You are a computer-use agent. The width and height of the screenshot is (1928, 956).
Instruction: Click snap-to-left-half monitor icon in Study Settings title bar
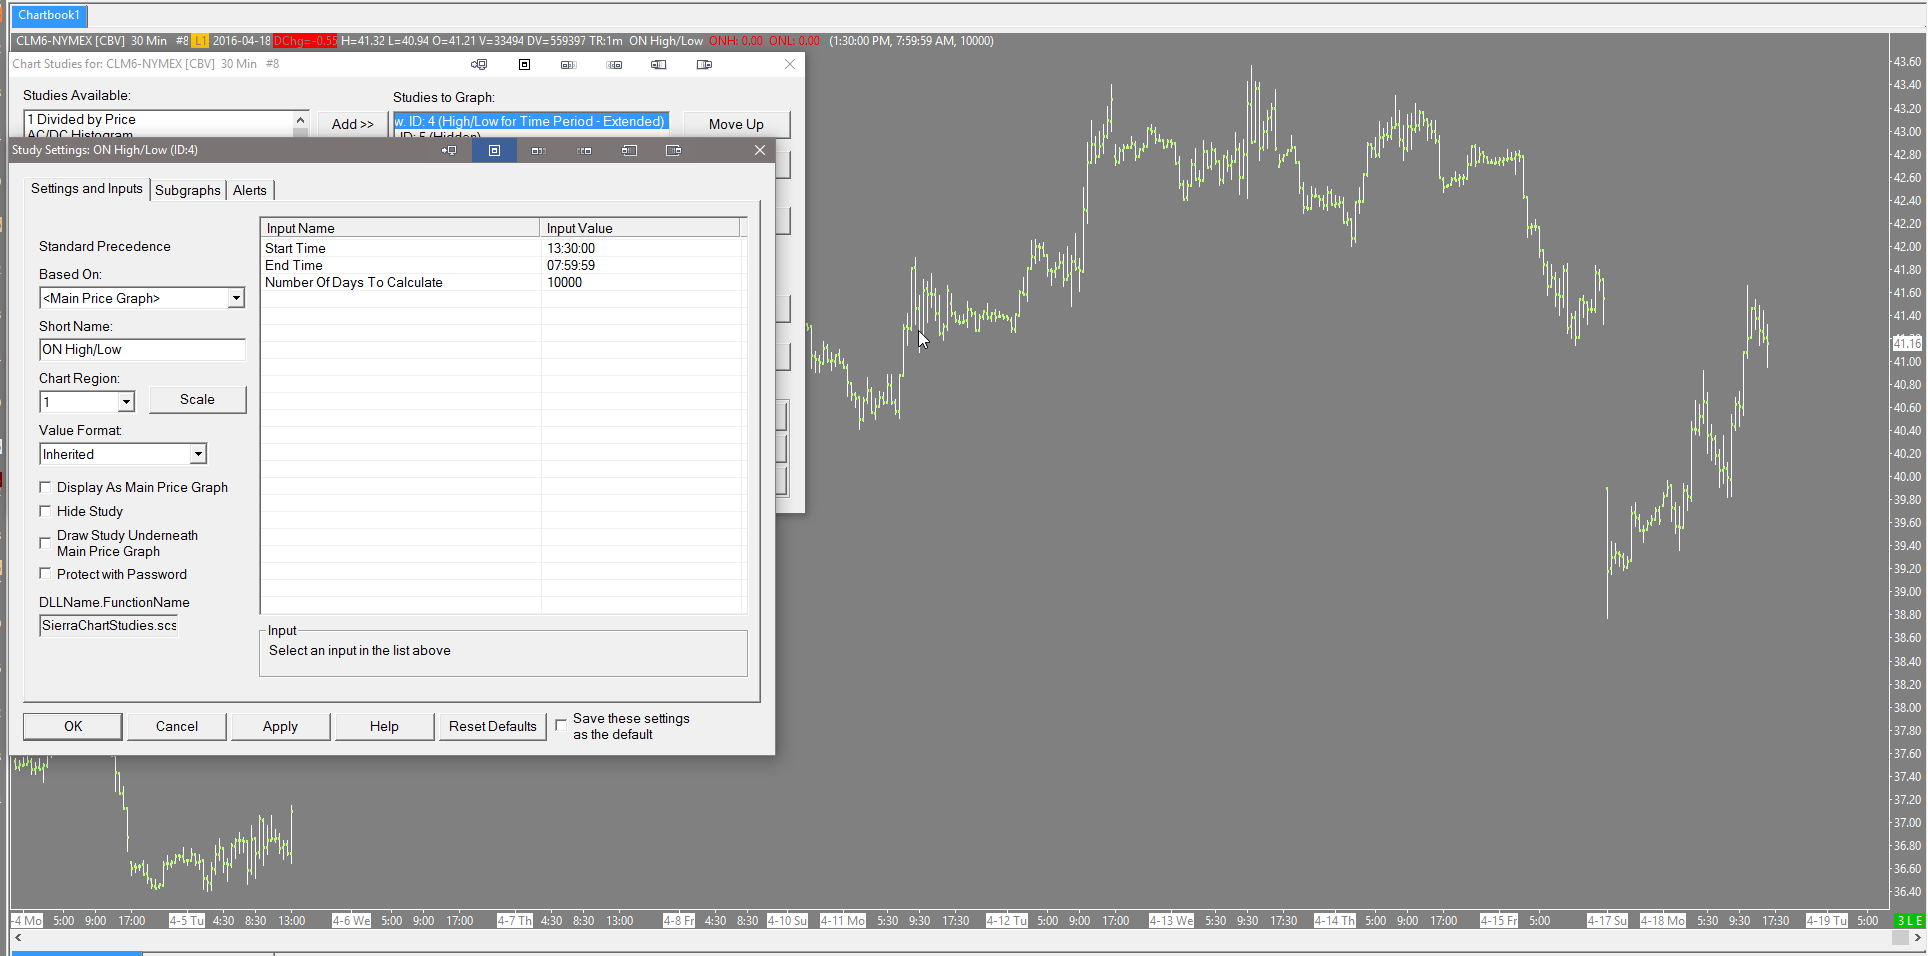[x=629, y=150]
